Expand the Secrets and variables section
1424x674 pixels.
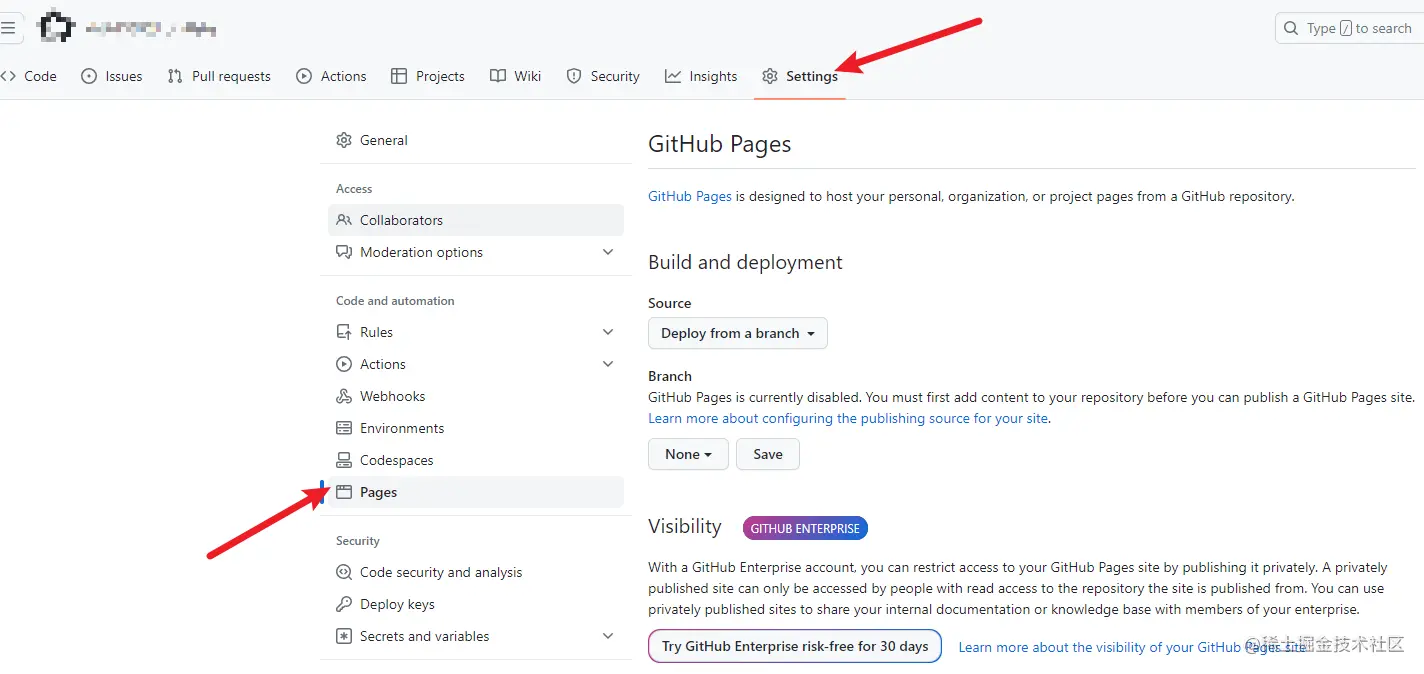tap(608, 636)
